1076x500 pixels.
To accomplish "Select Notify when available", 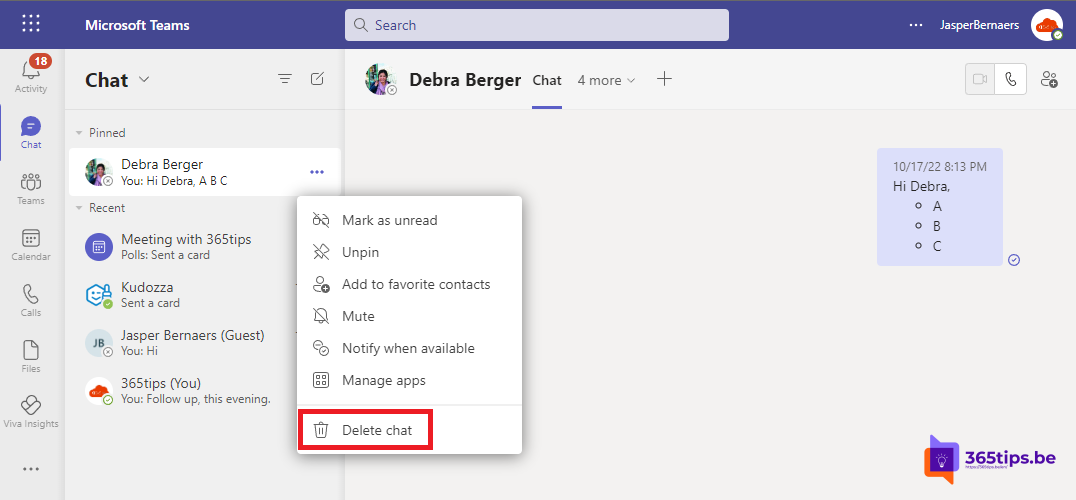I will [410, 348].
